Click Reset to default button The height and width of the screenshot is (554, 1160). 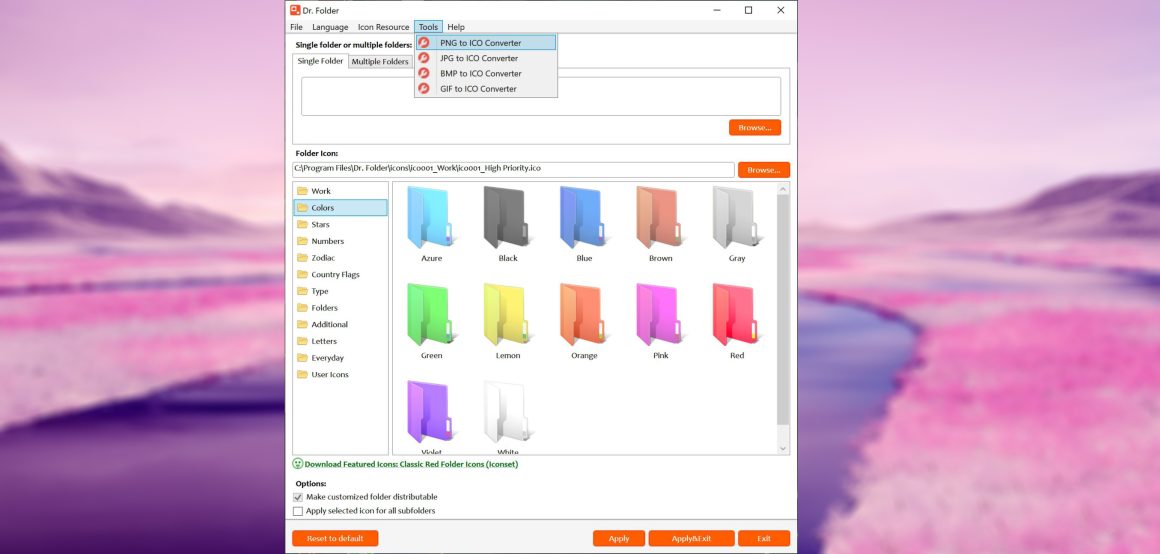click(335, 538)
